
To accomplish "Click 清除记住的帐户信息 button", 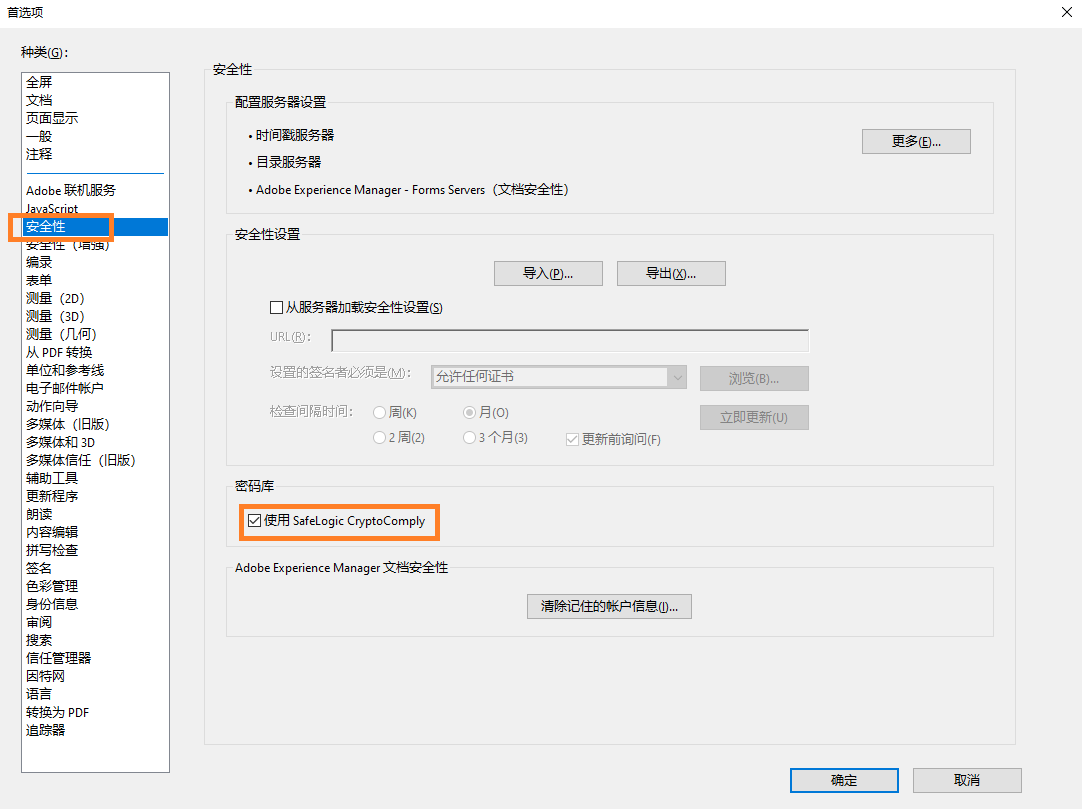I will pyautogui.click(x=609, y=606).
